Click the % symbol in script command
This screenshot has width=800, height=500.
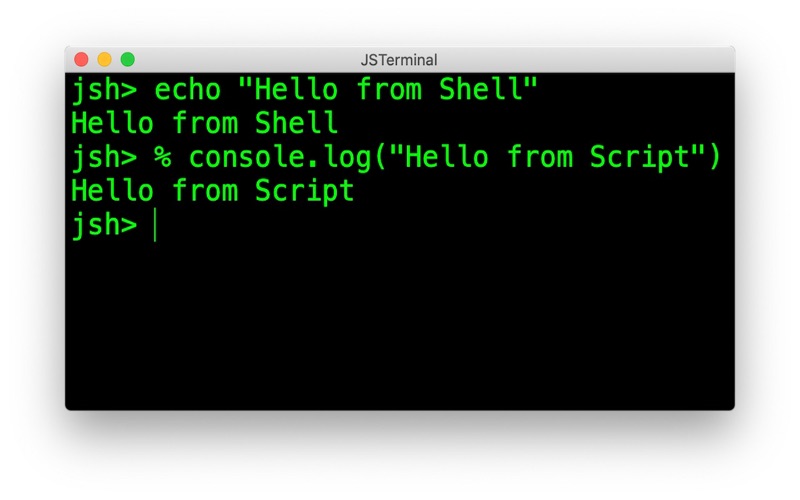(x=163, y=157)
